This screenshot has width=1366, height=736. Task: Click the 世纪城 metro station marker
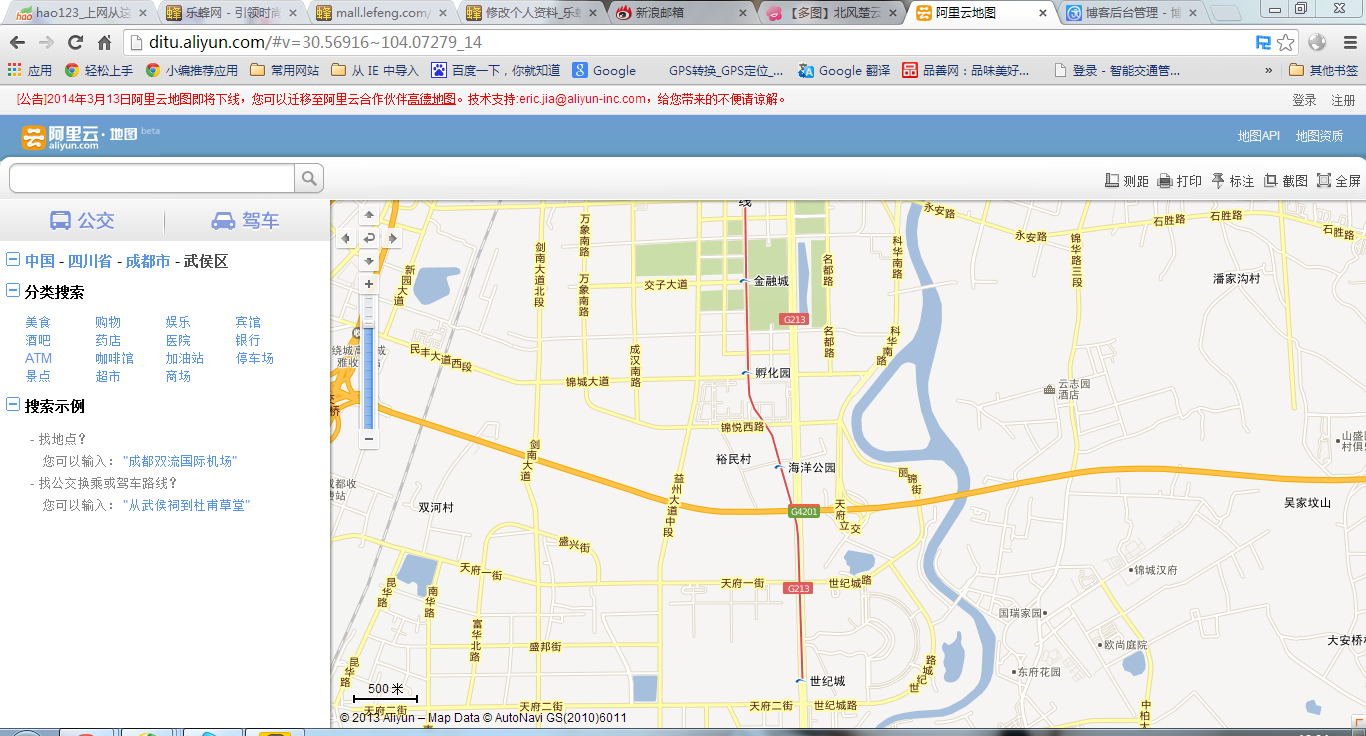800,681
